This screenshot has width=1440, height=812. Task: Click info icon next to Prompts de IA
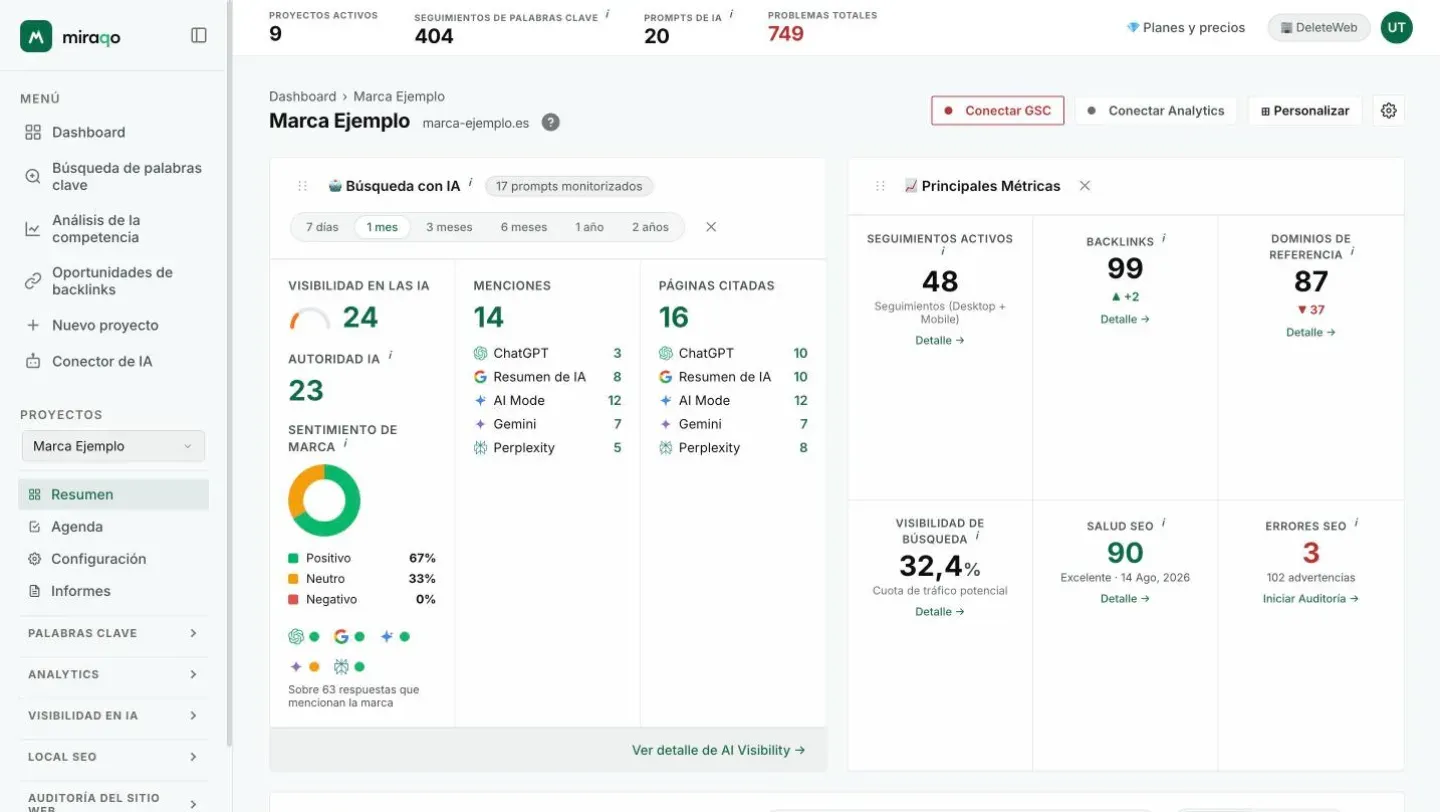[731, 14]
